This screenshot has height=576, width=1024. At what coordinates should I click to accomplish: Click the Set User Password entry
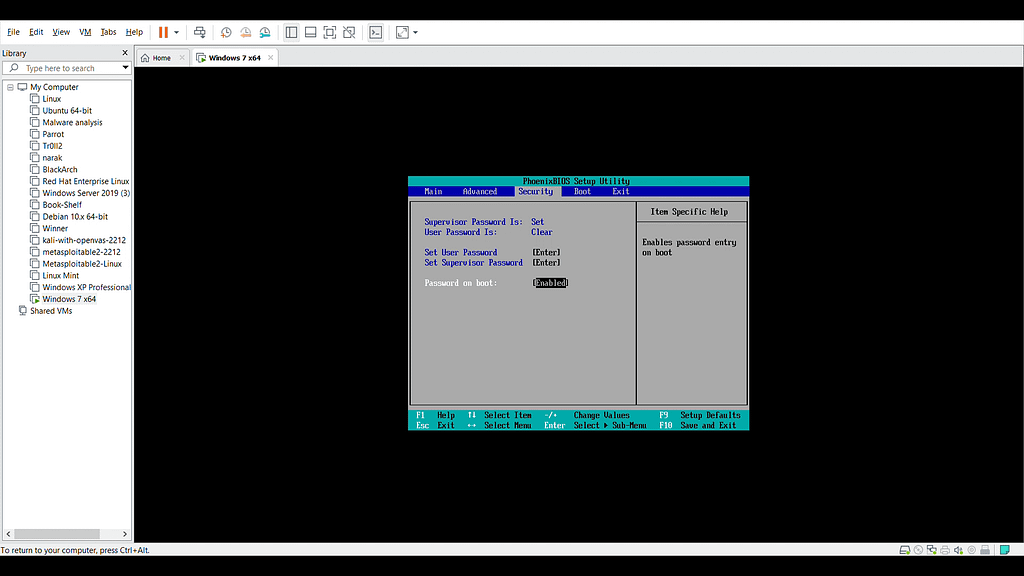click(x=460, y=252)
